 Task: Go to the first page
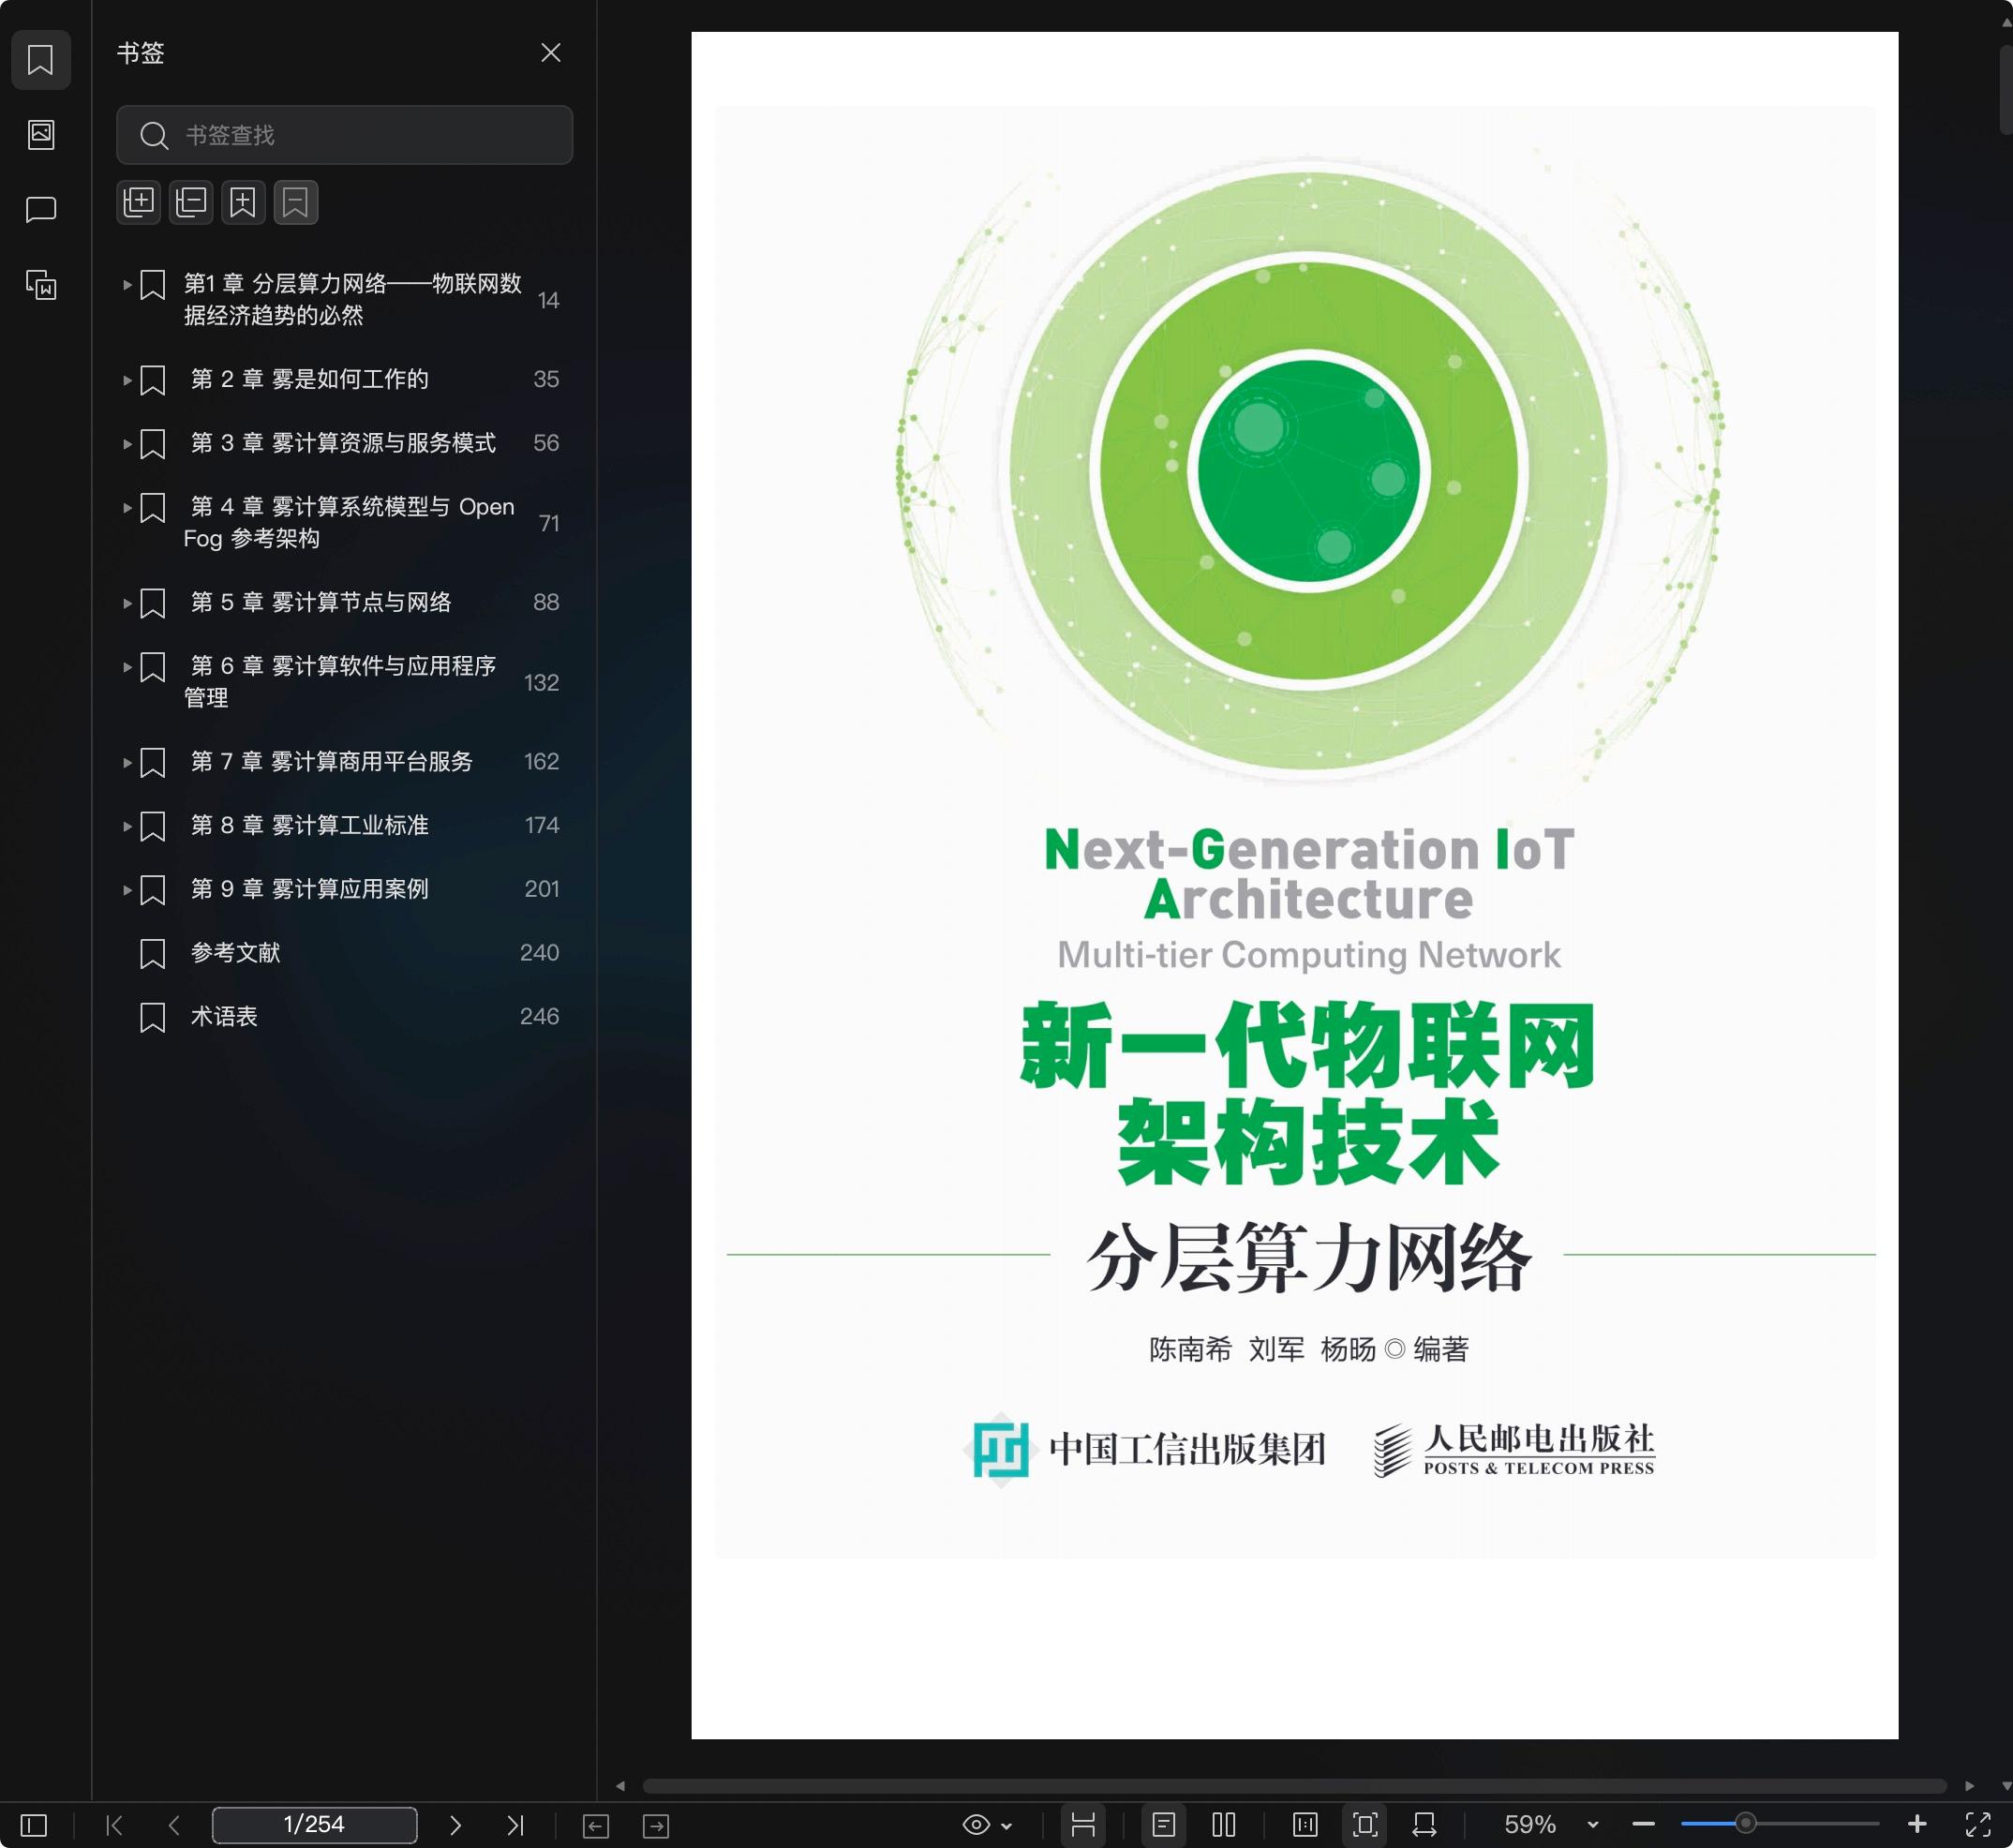[114, 1825]
